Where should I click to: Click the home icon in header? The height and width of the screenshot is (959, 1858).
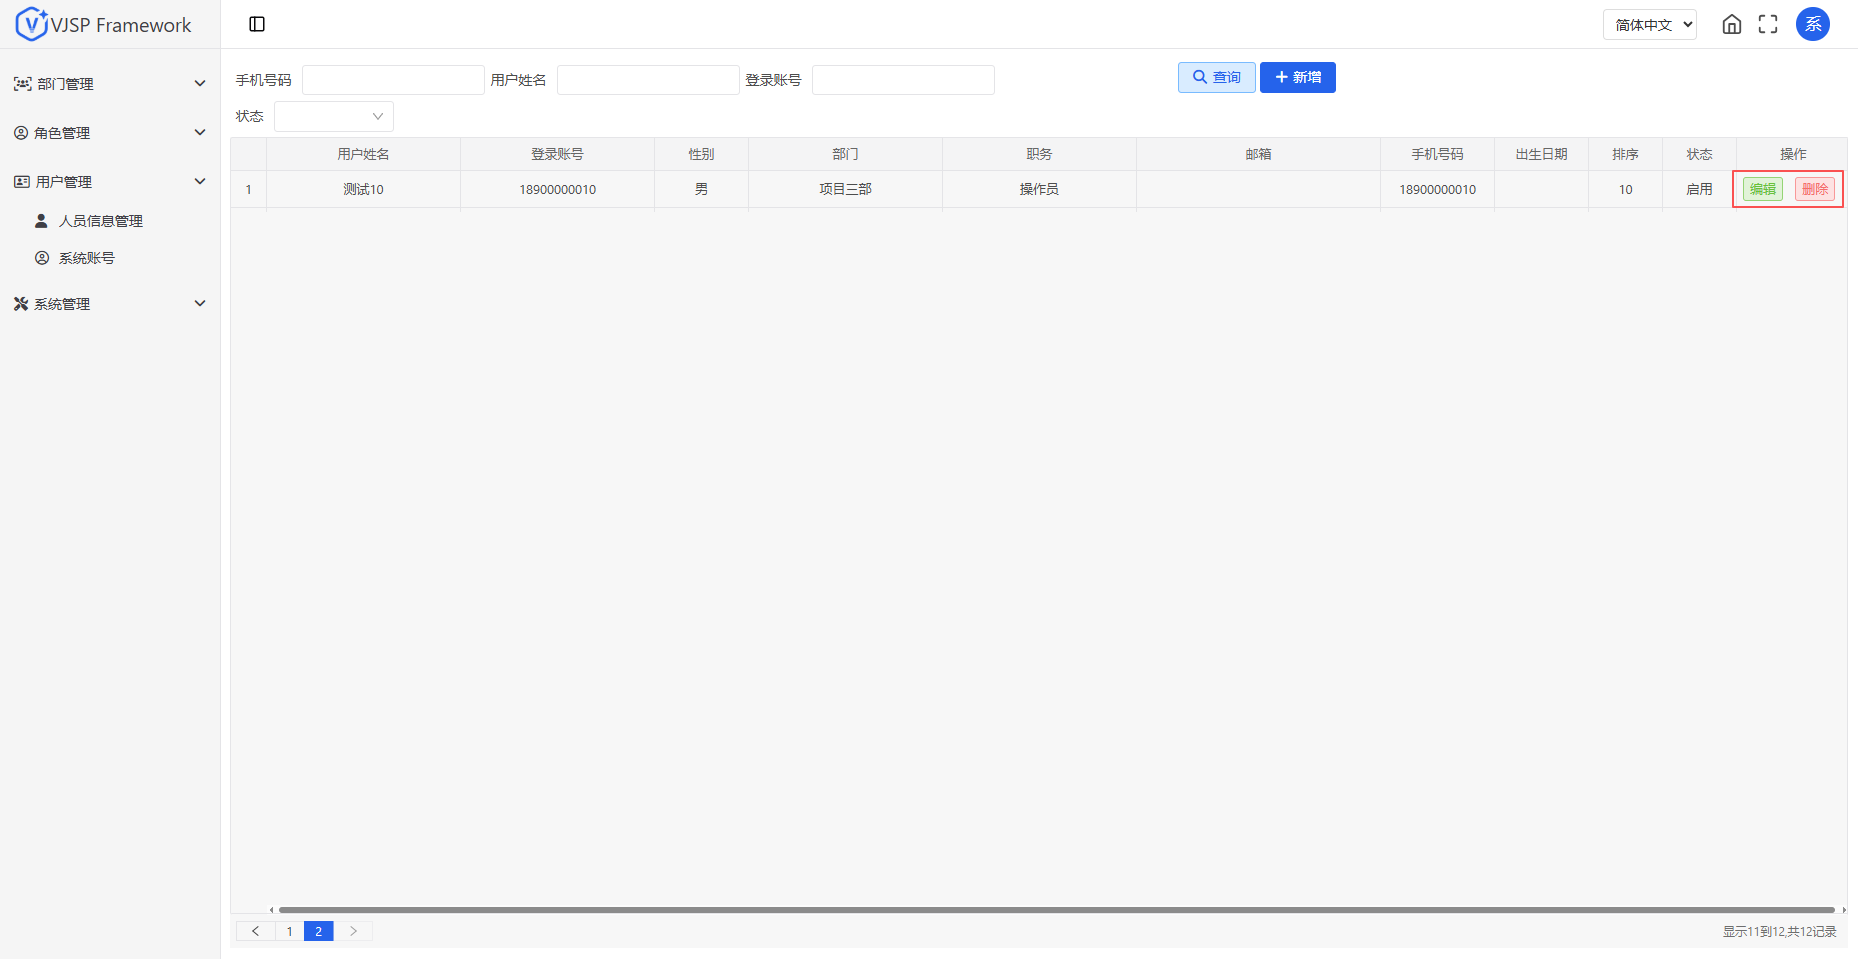pyautogui.click(x=1732, y=24)
